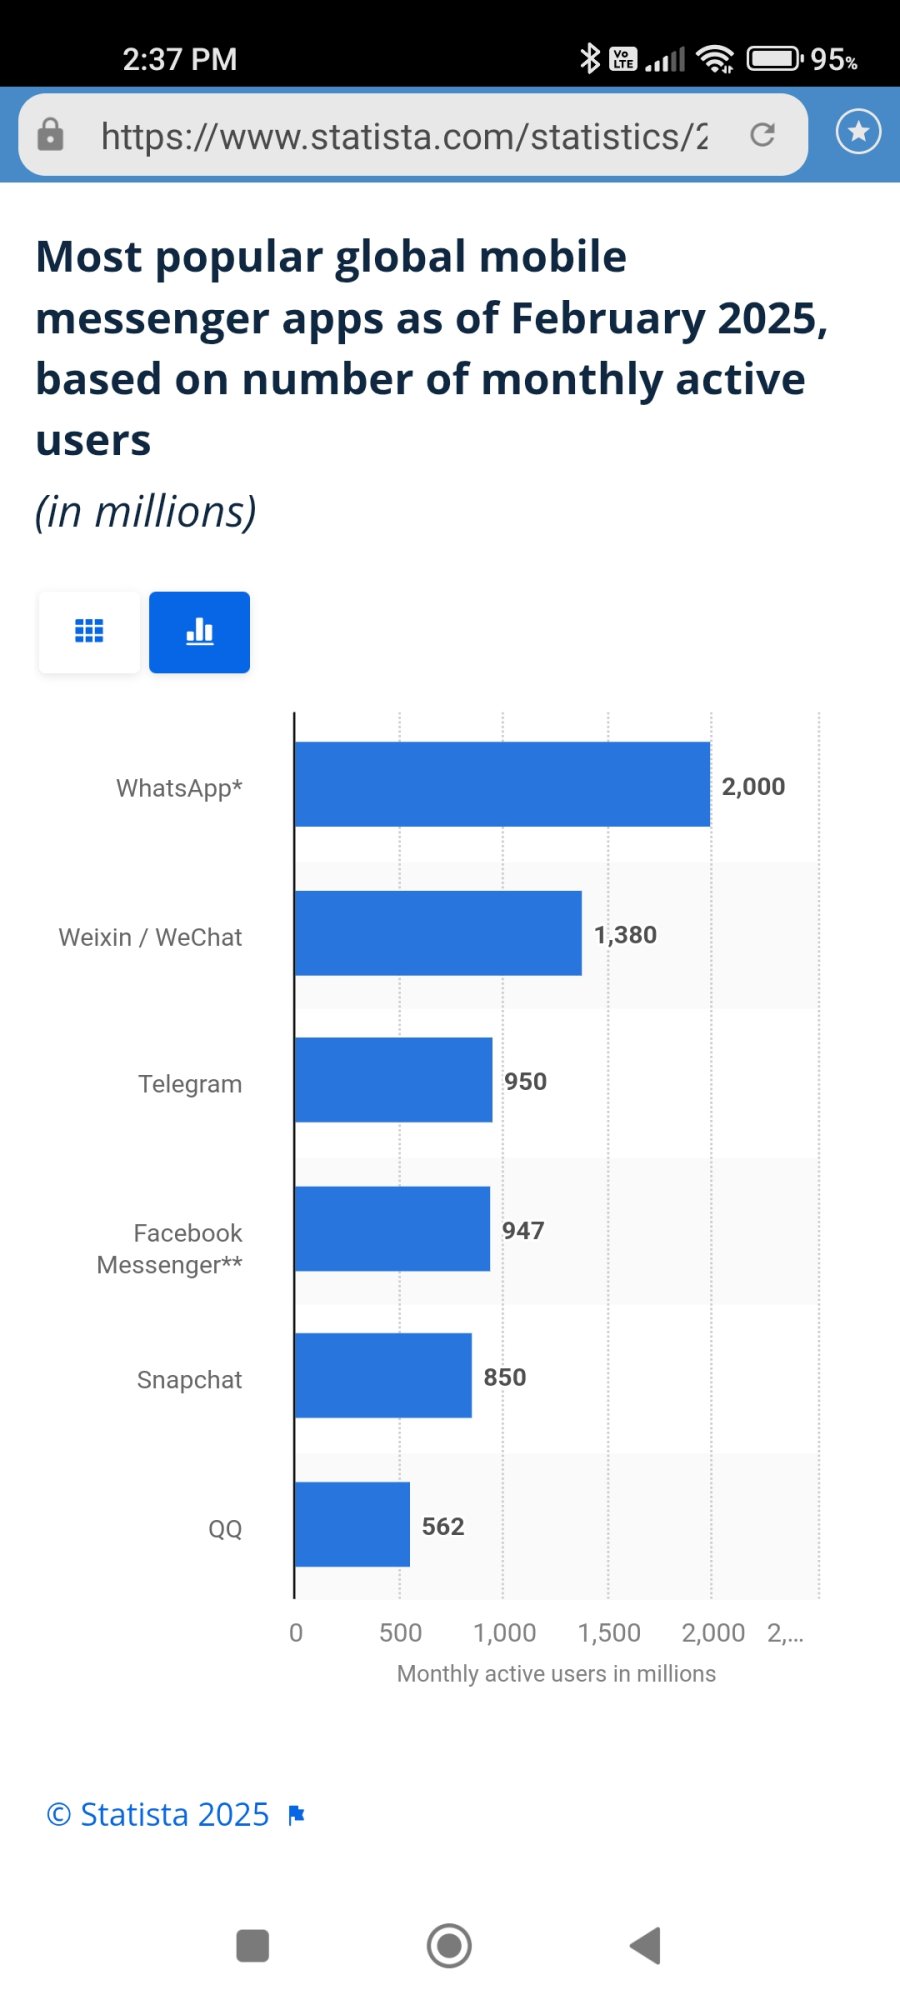
Task: Tap the lock security icon
Action: pyautogui.click(x=50, y=134)
